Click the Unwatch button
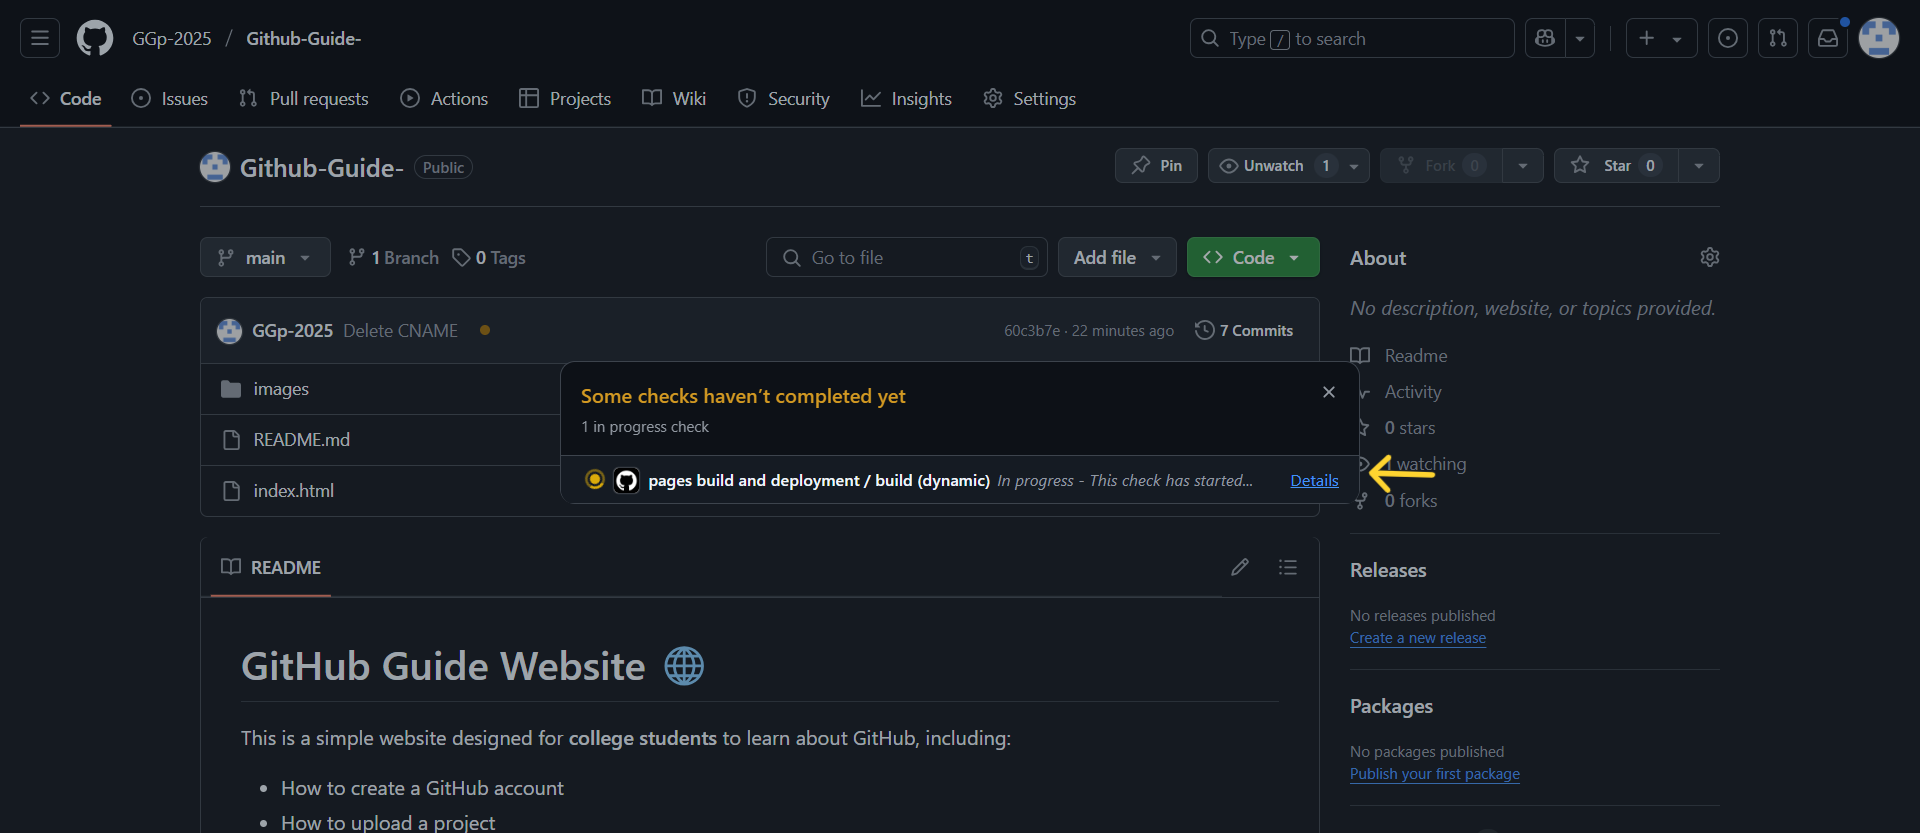Image resolution: width=1920 pixels, height=833 pixels. pyautogui.click(x=1273, y=165)
